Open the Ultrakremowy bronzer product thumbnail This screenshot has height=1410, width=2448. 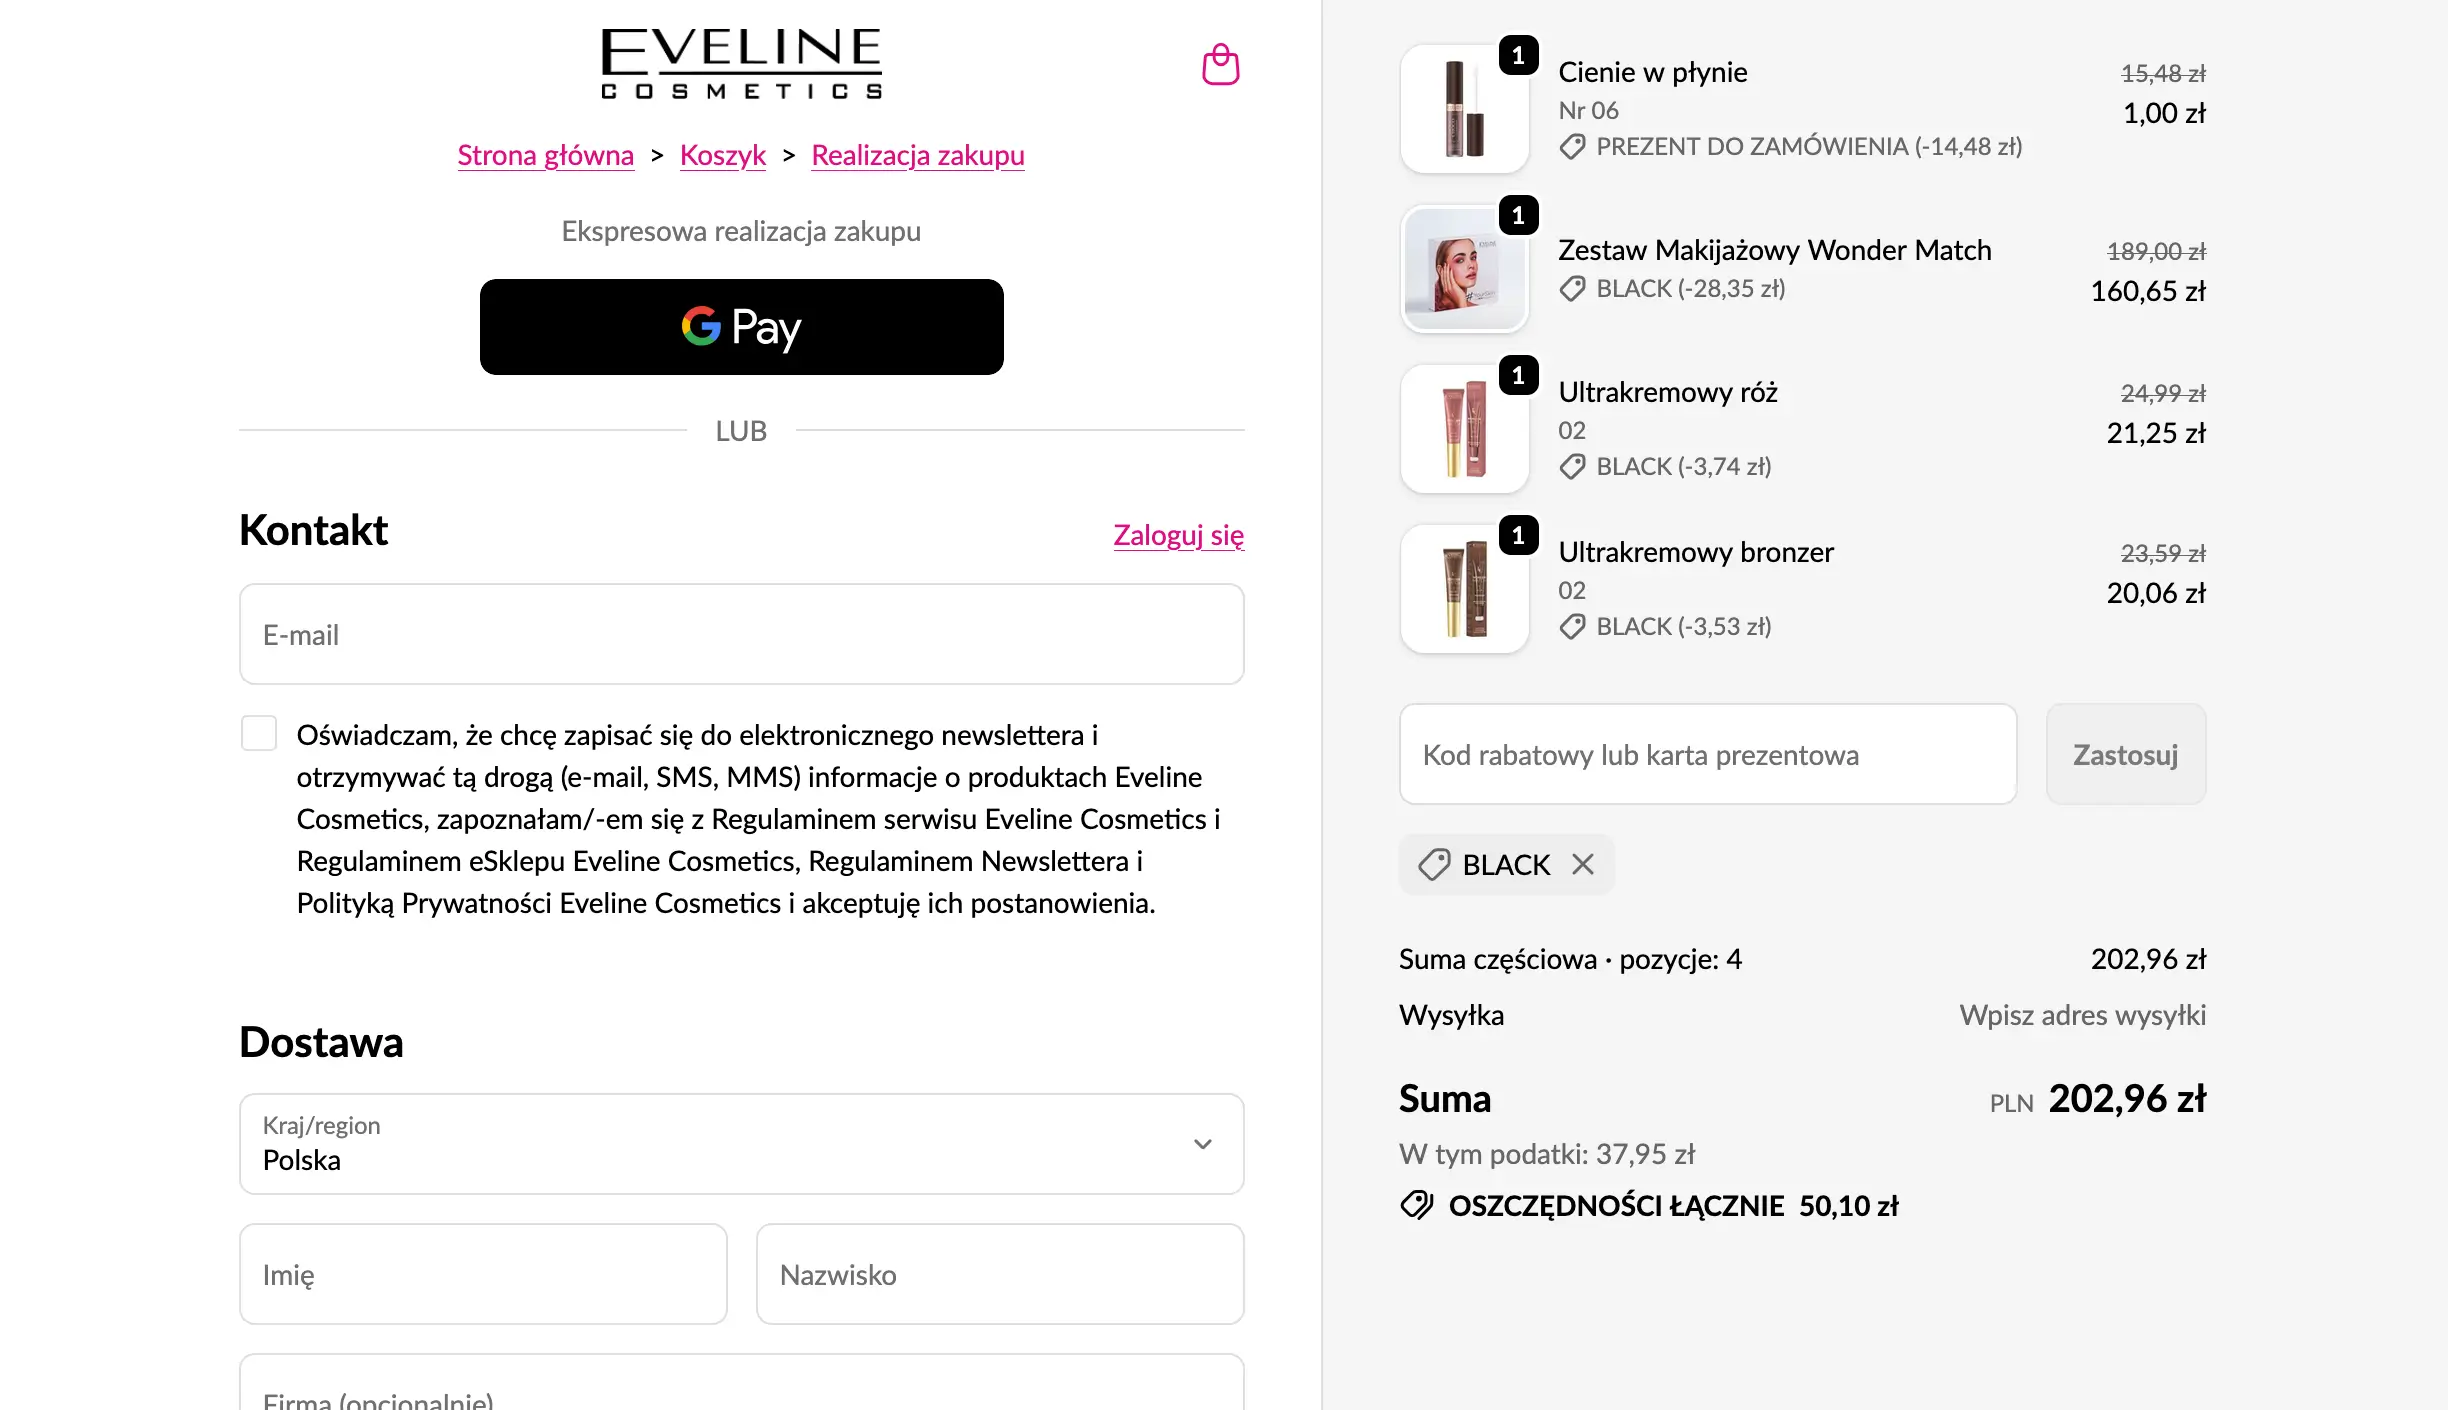tap(1465, 588)
